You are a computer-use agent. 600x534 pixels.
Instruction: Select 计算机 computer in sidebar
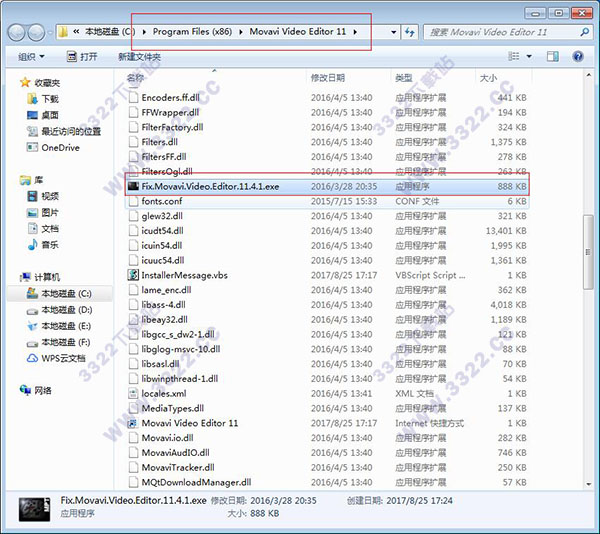point(40,277)
